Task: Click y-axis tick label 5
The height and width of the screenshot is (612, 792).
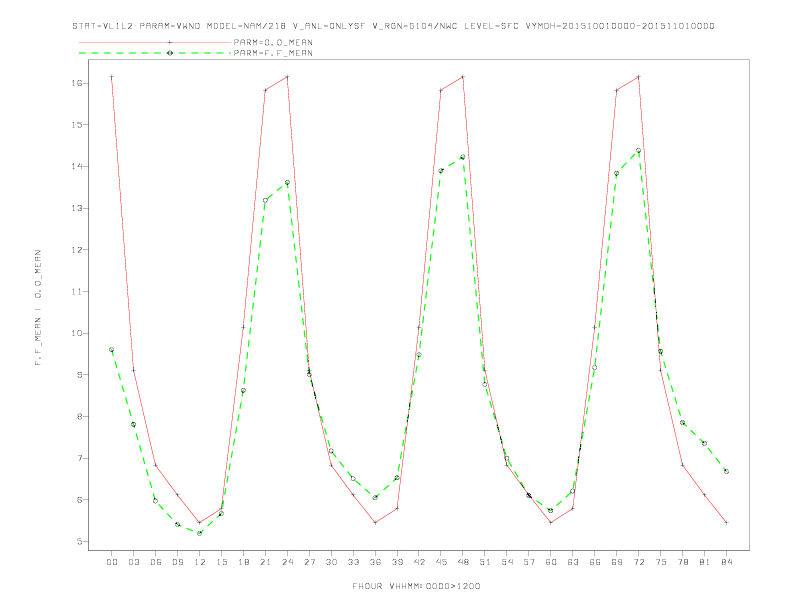Action: (x=80, y=542)
